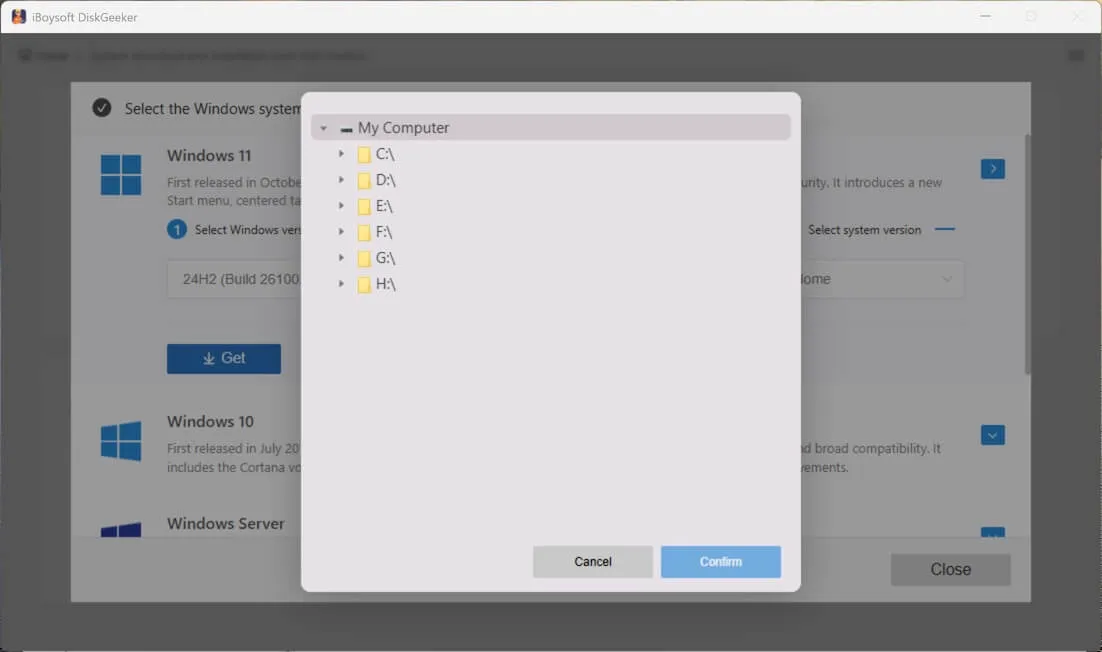This screenshot has width=1102, height=652.
Task: Select the Windows 10 logo icon
Action: coord(120,440)
